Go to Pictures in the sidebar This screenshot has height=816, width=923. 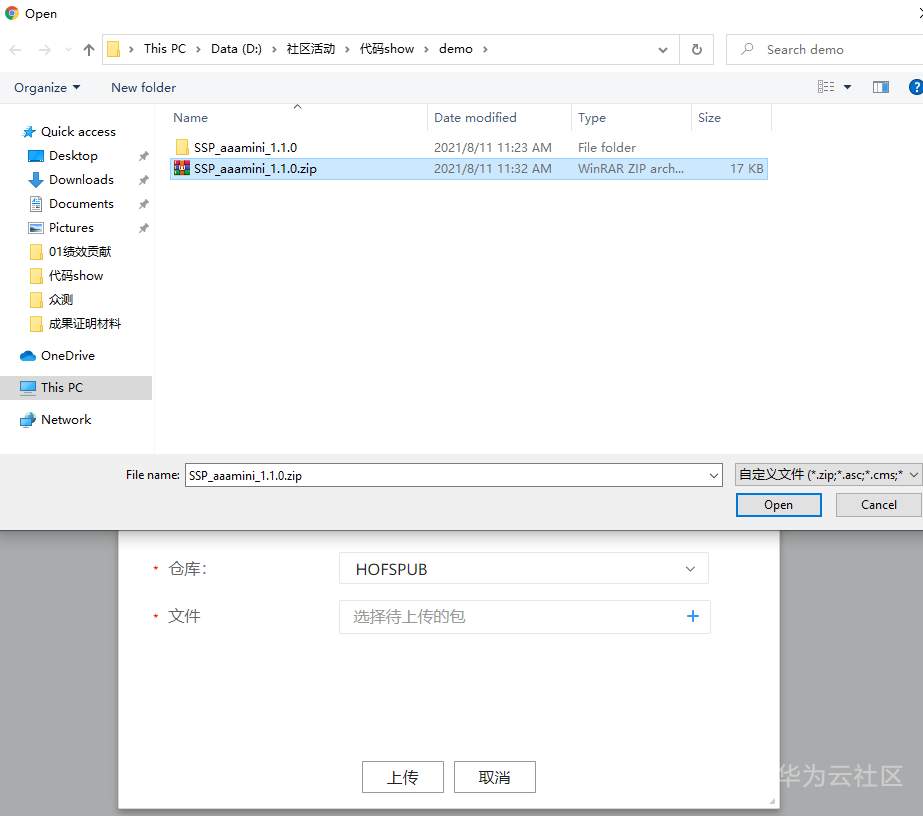pos(71,228)
